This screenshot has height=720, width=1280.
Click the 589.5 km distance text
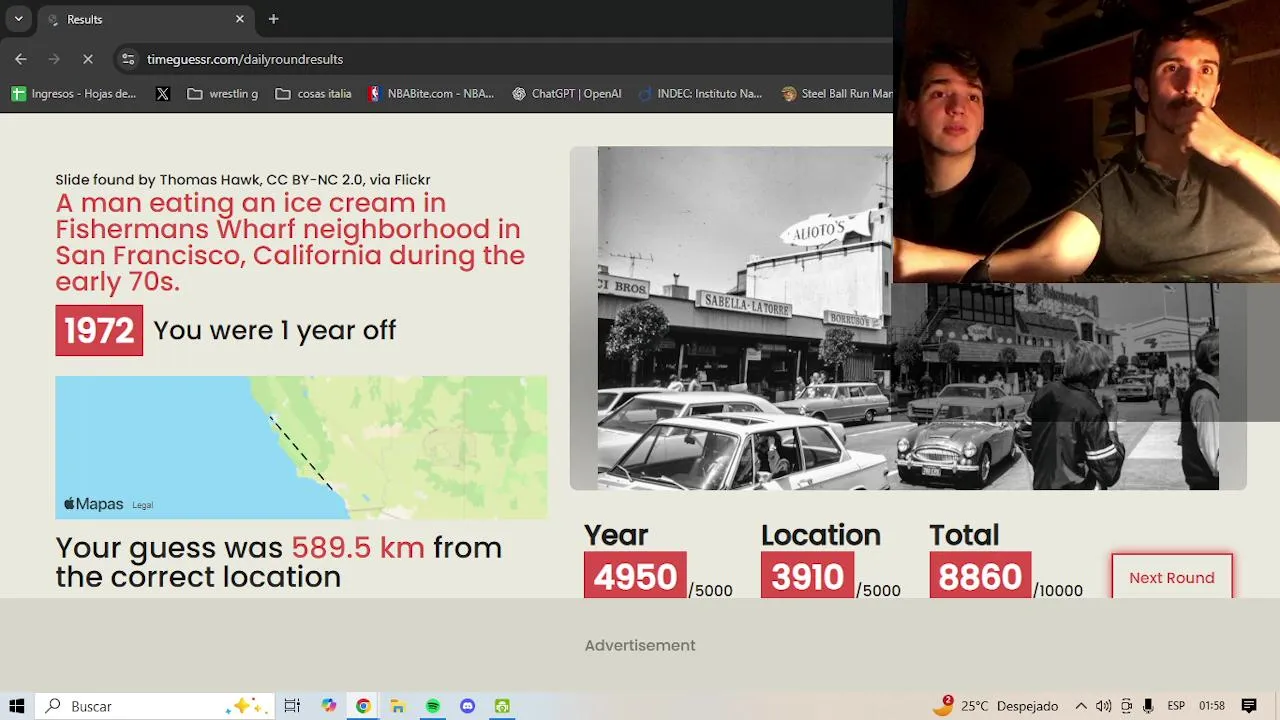pyautogui.click(x=358, y=547)
